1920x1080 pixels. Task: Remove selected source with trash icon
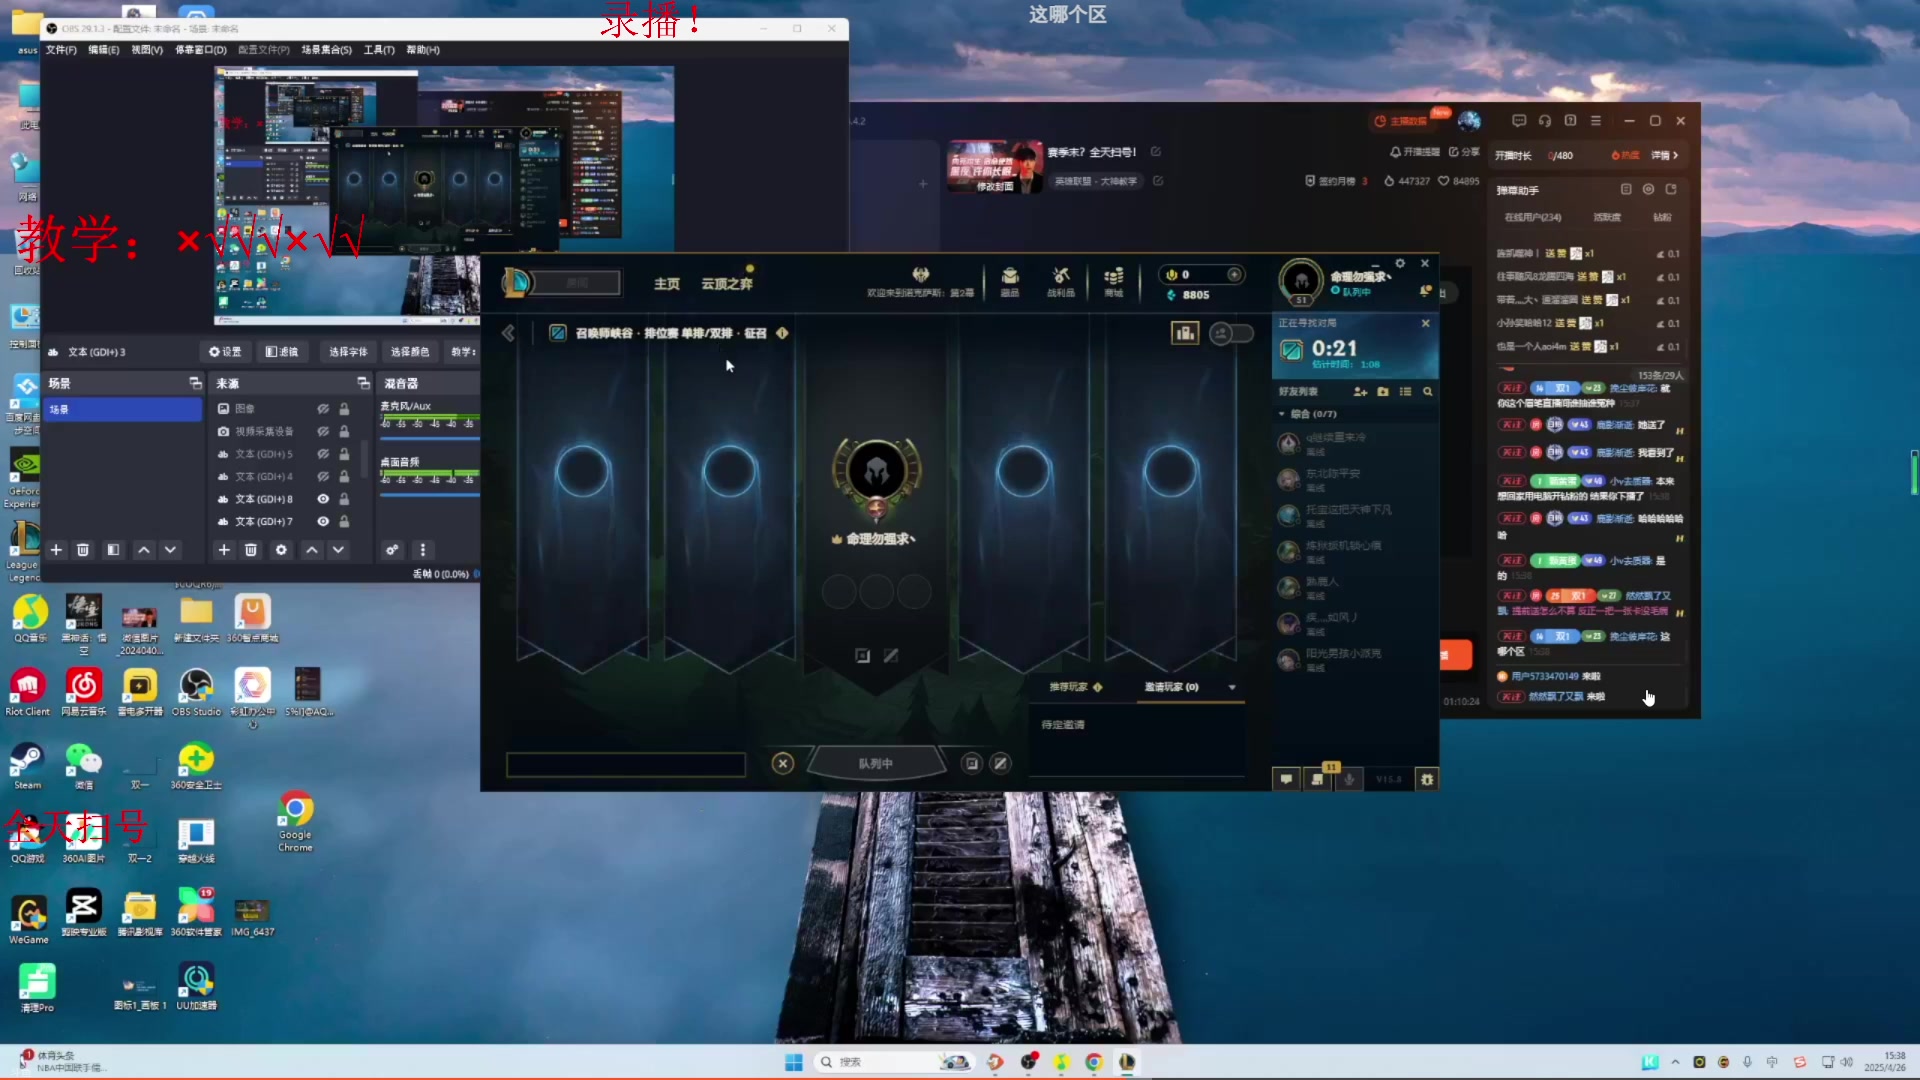[251, 550]
